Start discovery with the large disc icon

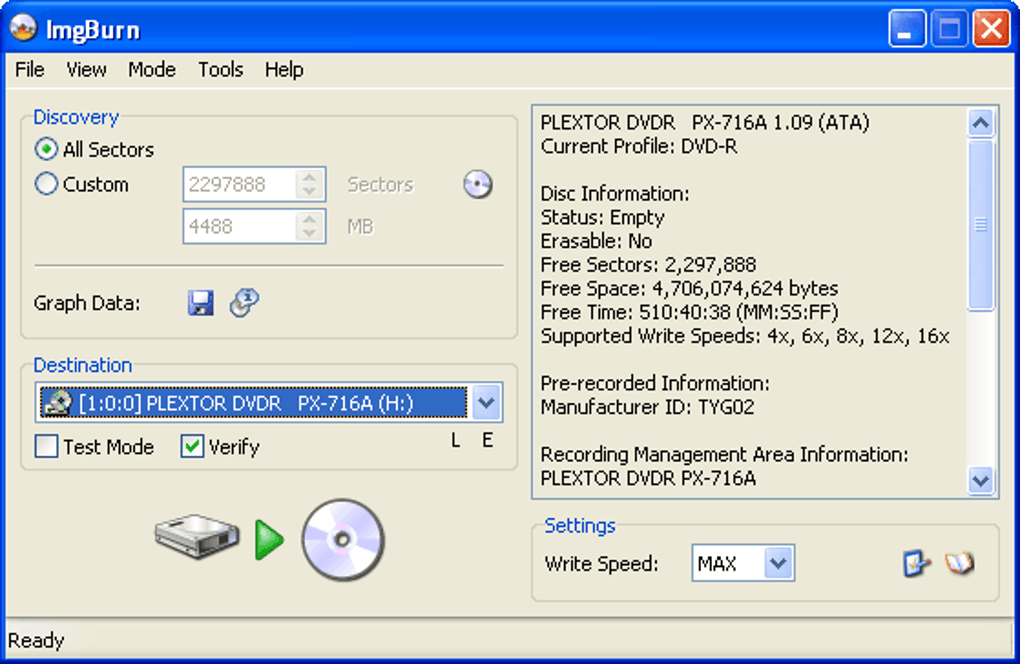(343, 539)
